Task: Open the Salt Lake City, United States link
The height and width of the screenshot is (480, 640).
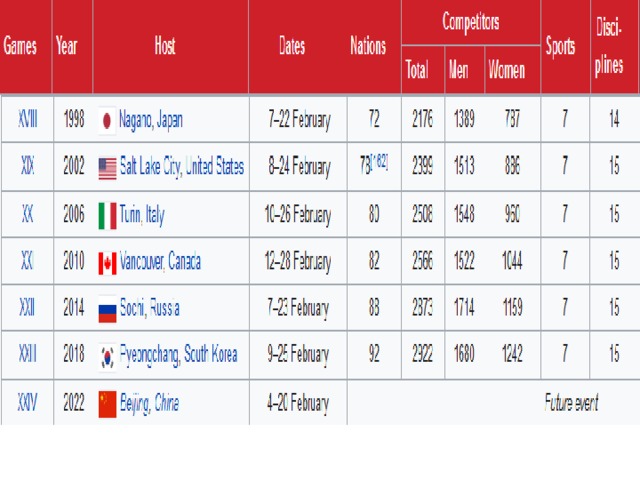Action: point(182,167)
